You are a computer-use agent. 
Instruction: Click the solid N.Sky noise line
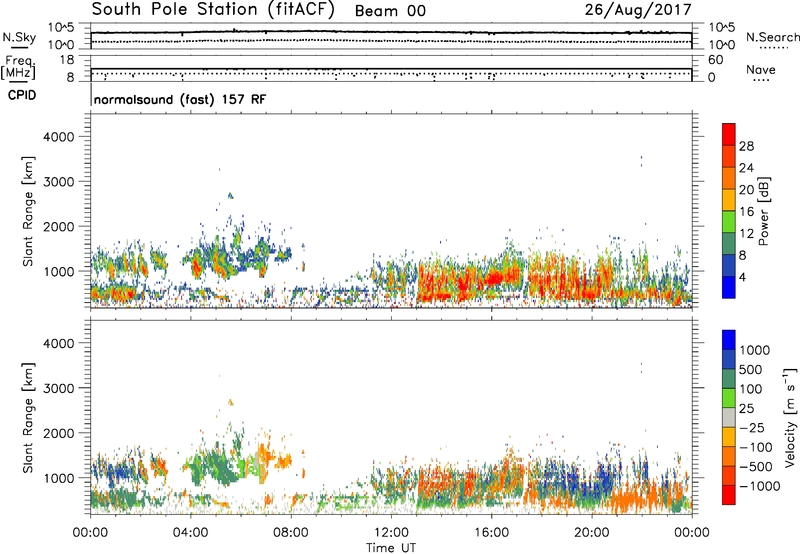click(391, 32)
